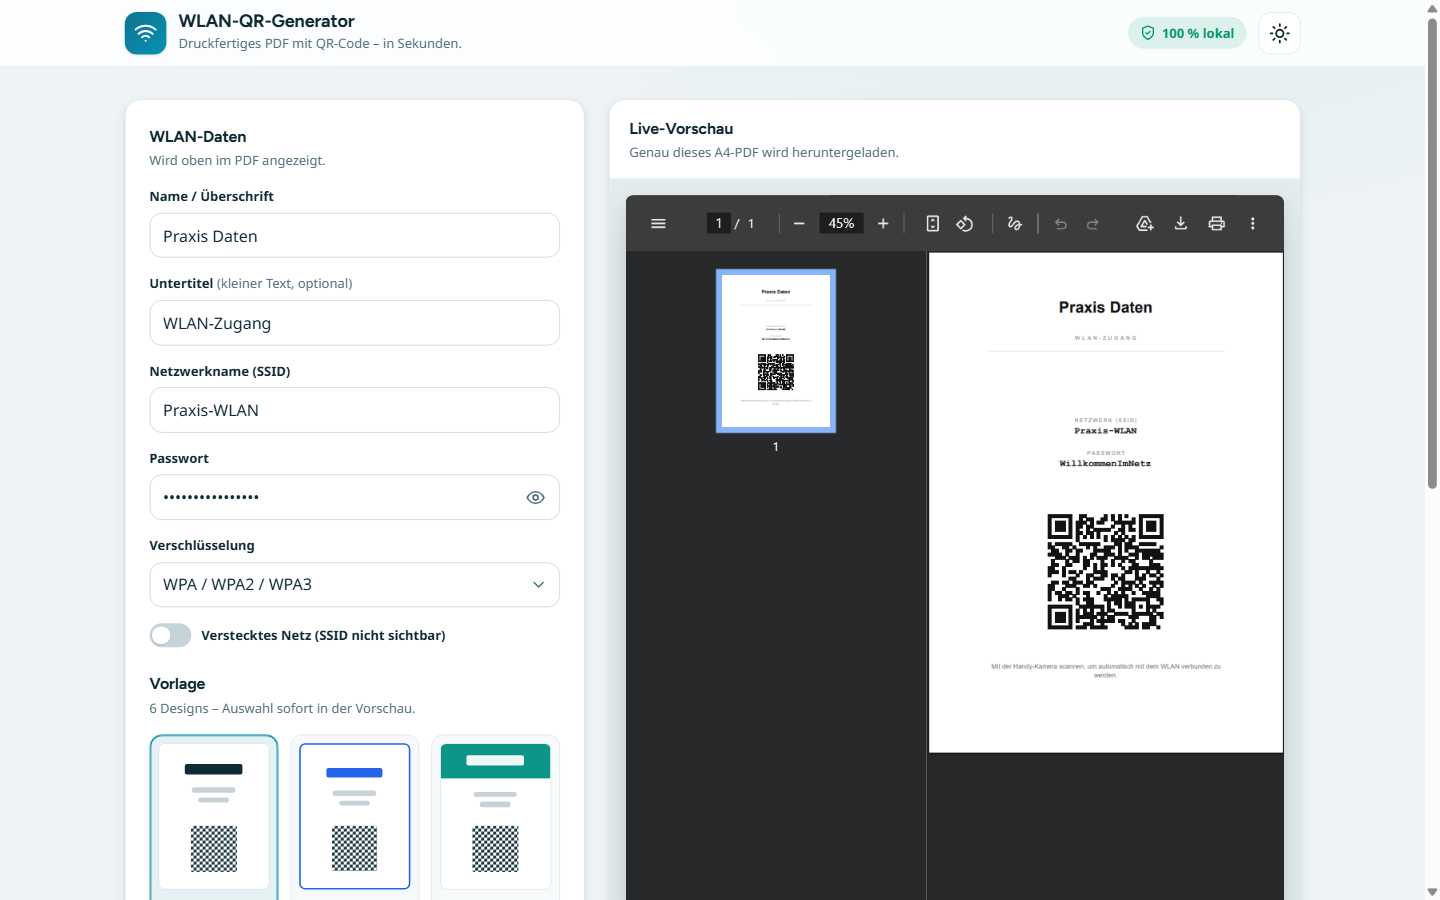Click the save to Drive icon
1440x900 pixels.
pyautogui.click(x=1145, y=223)
